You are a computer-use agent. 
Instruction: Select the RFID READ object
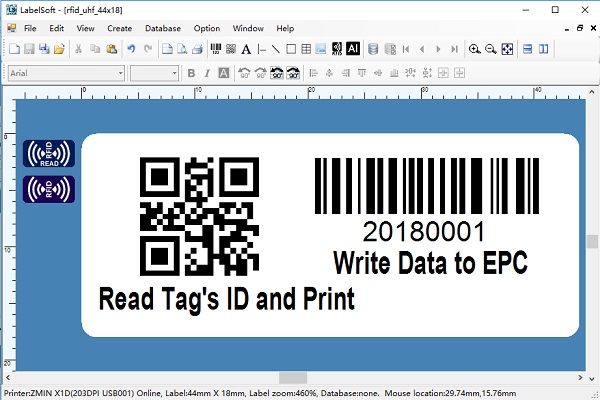pyautogui.click(x=49, y=153)
